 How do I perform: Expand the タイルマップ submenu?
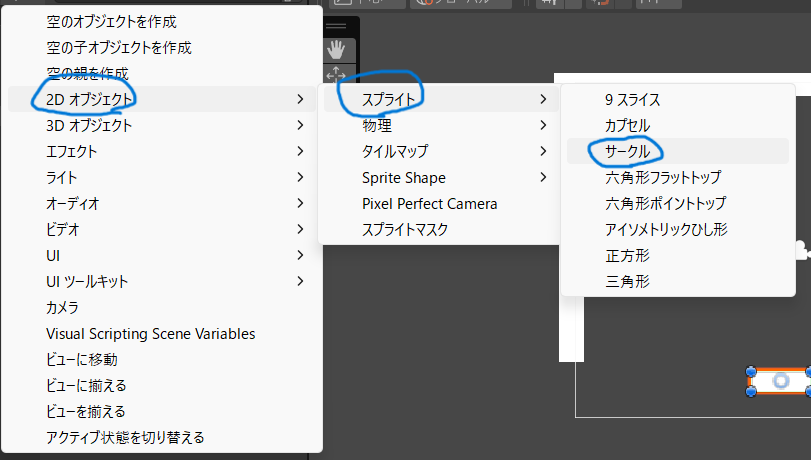tap(394, 151)
